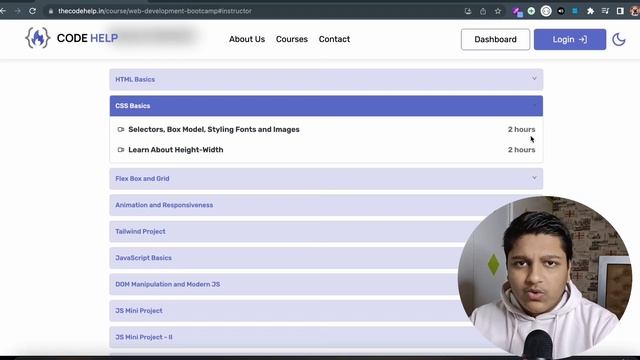Click video icon beside Selectors, Box Model lesson
This screenshot has width=640, height=360.
[x=120, y=129]
